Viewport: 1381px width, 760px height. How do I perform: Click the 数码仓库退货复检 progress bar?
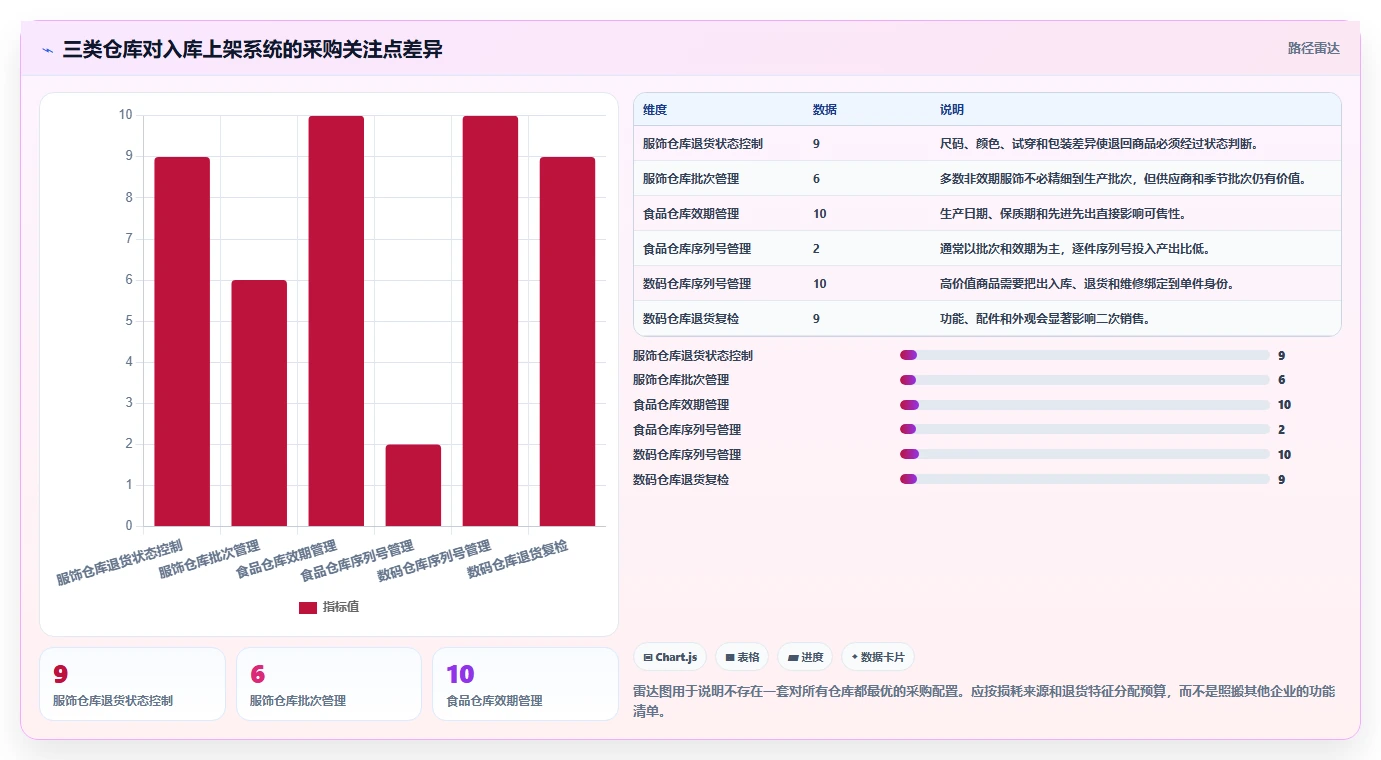[1085, 480]
